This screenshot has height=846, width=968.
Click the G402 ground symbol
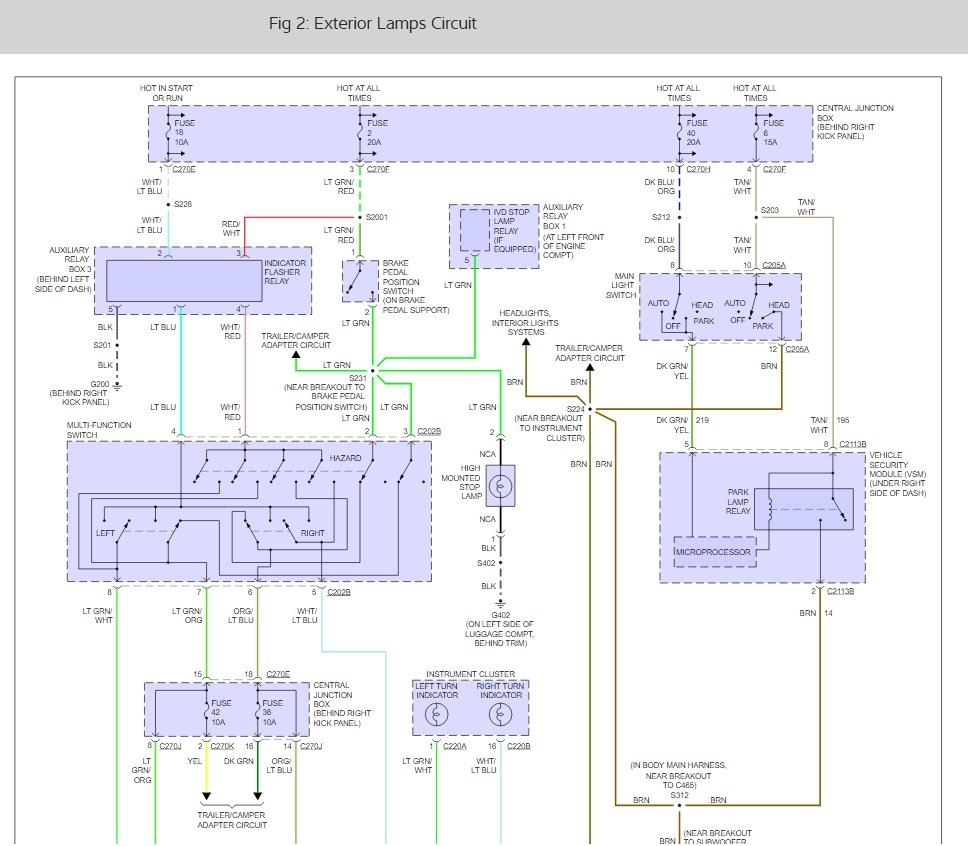pos(501,603)
